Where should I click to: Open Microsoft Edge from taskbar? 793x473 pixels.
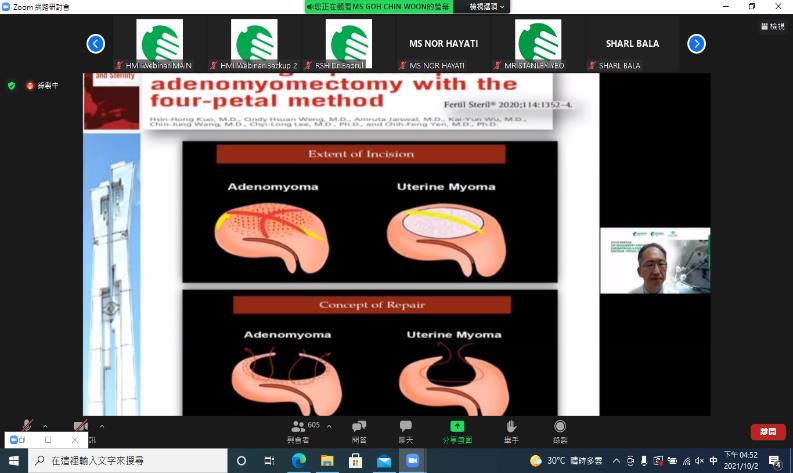click(x=298, y=461)
